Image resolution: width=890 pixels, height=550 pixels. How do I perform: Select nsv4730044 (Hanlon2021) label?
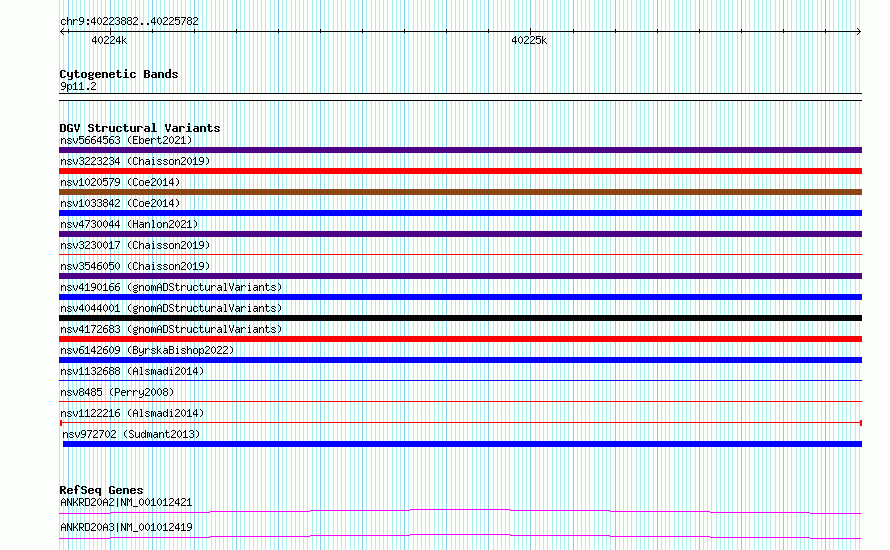coord(129,224)
